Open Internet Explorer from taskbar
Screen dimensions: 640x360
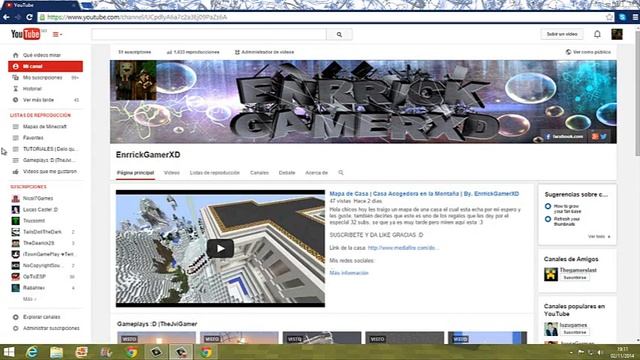pos(32,352)
